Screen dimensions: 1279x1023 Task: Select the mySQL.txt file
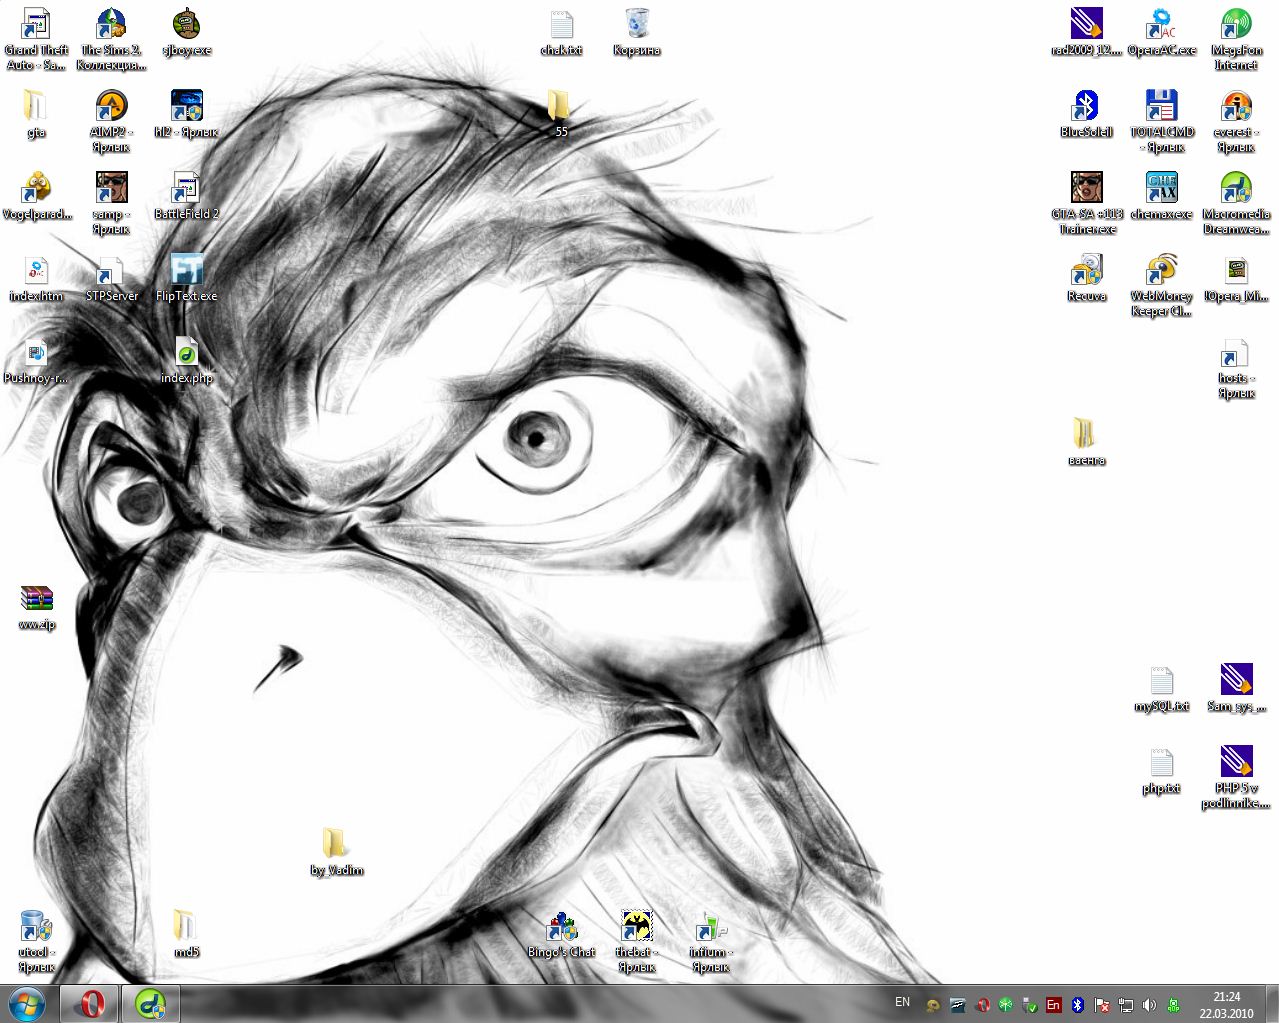[1161, 681]
